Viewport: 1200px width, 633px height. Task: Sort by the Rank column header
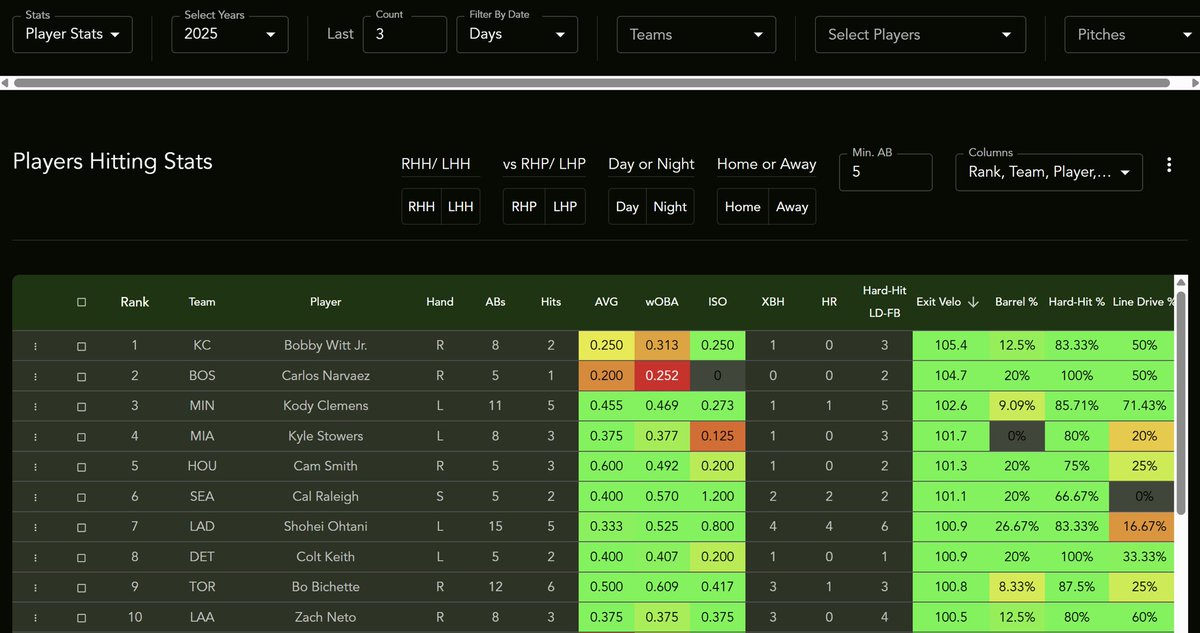tap(135, 302)
